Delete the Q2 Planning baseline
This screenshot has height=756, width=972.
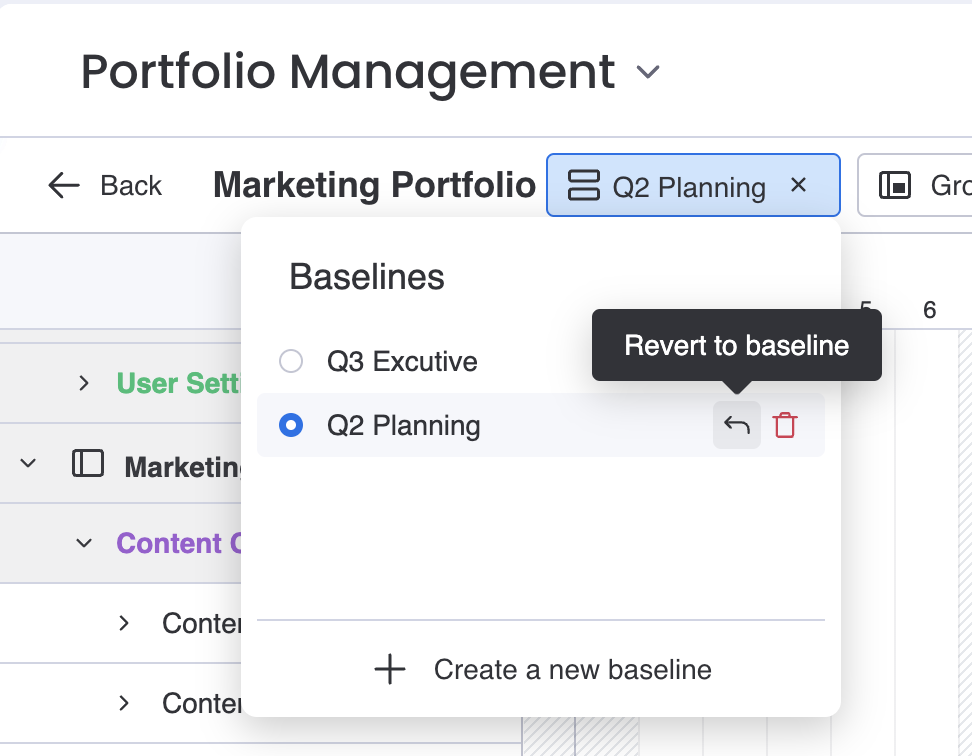tap(786, 426)
